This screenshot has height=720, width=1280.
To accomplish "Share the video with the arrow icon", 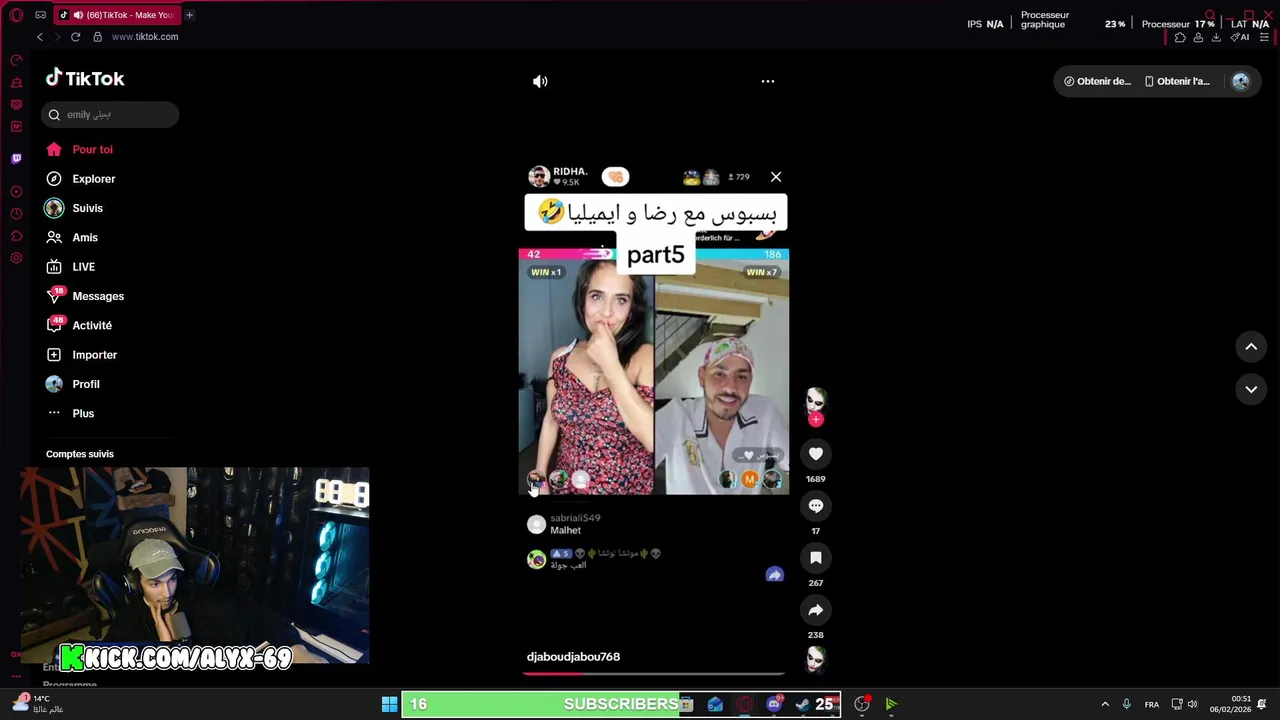I will coord(816,610).
